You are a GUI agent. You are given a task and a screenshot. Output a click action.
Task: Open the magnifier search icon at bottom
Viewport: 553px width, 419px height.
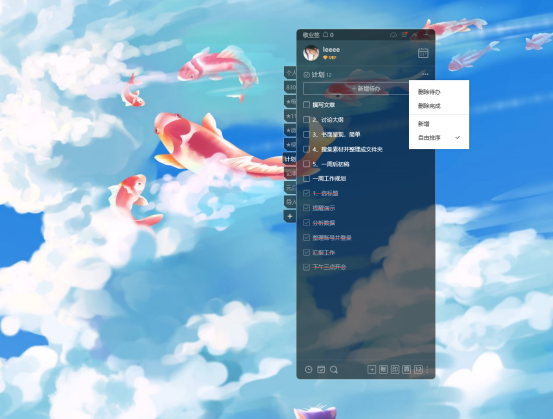point(334,369)
